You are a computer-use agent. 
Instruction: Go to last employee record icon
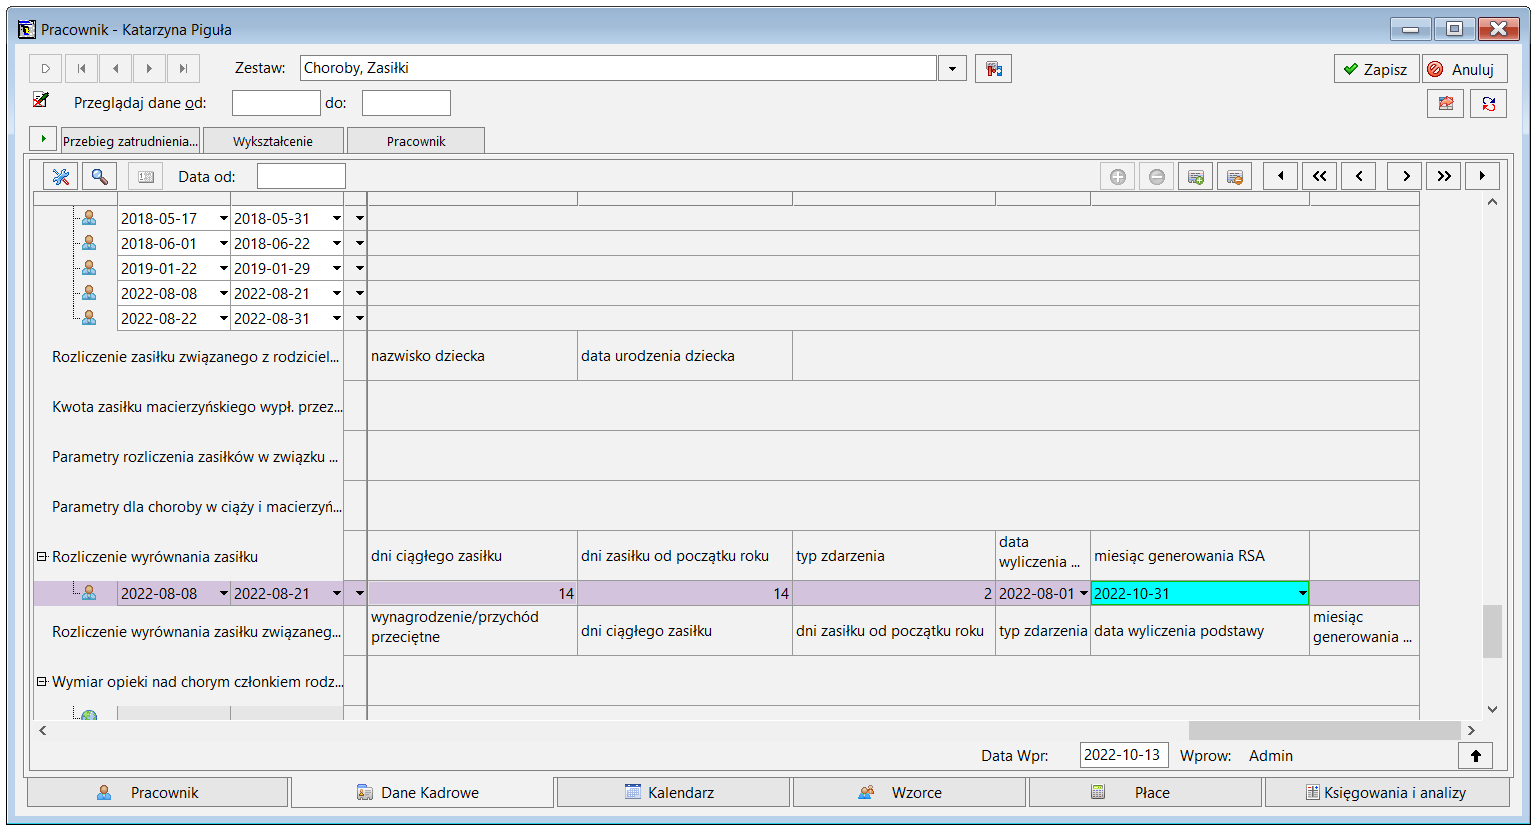click(x=183, y=69)
